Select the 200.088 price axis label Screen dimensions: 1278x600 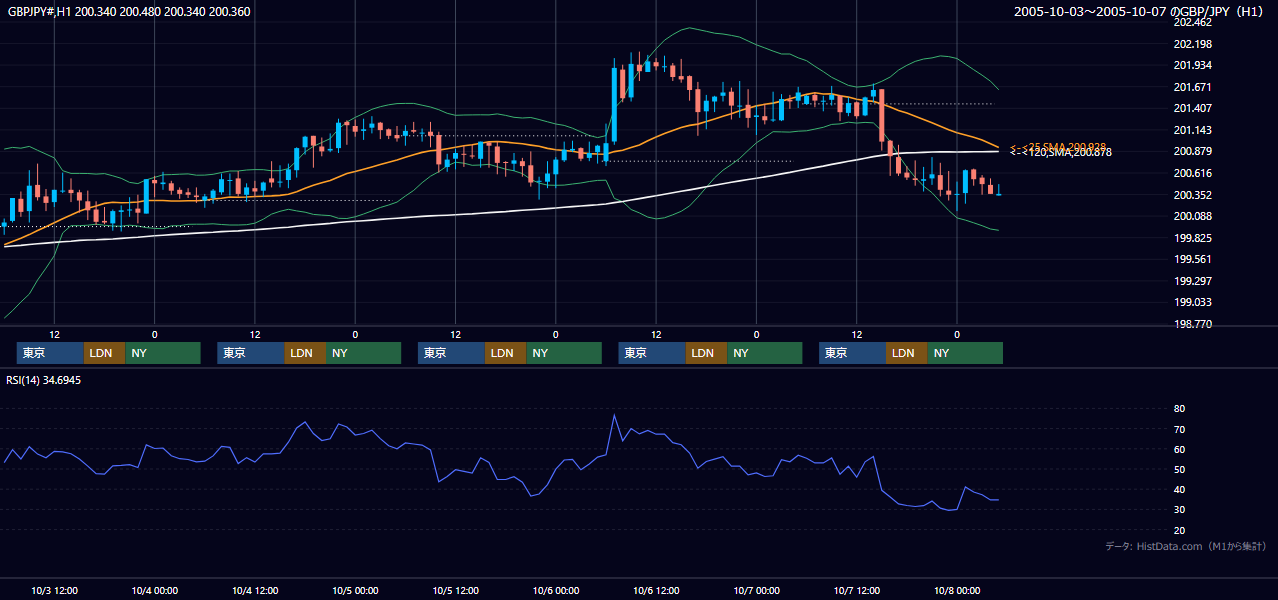pyautogui.click(x=1192, y=217)
